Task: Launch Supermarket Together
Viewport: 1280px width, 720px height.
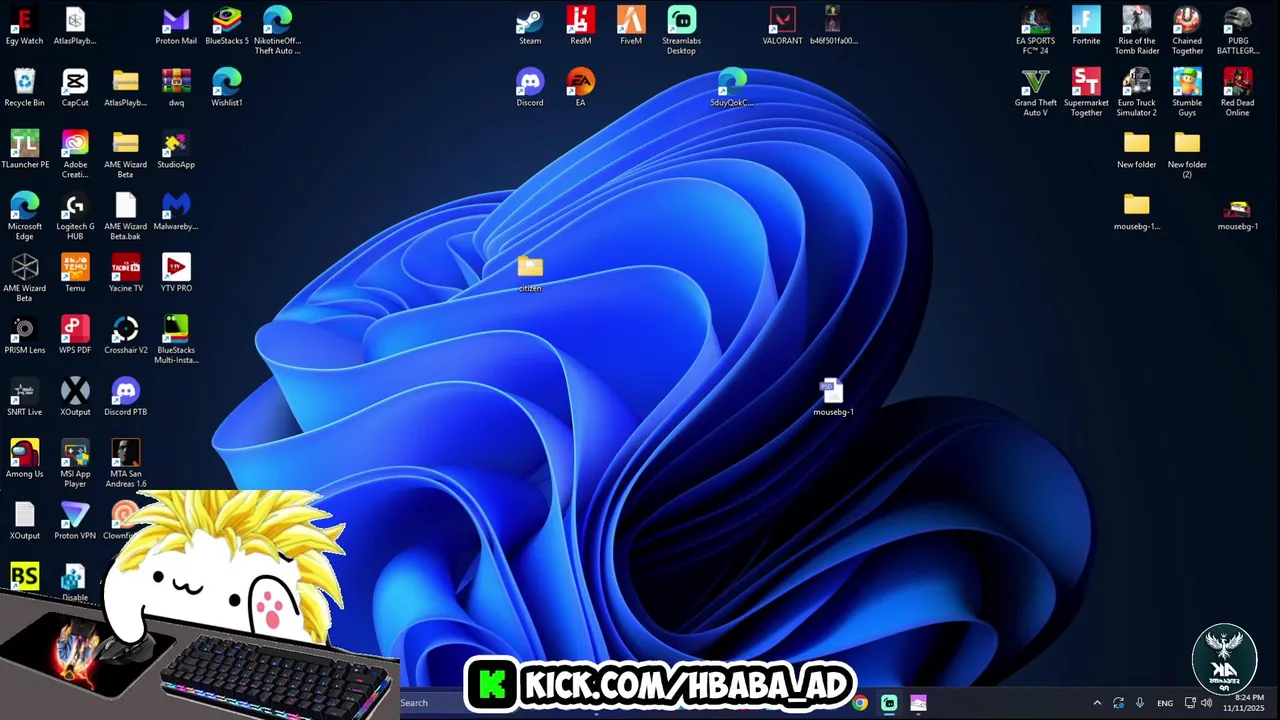Action: [x=1086, y=93]
